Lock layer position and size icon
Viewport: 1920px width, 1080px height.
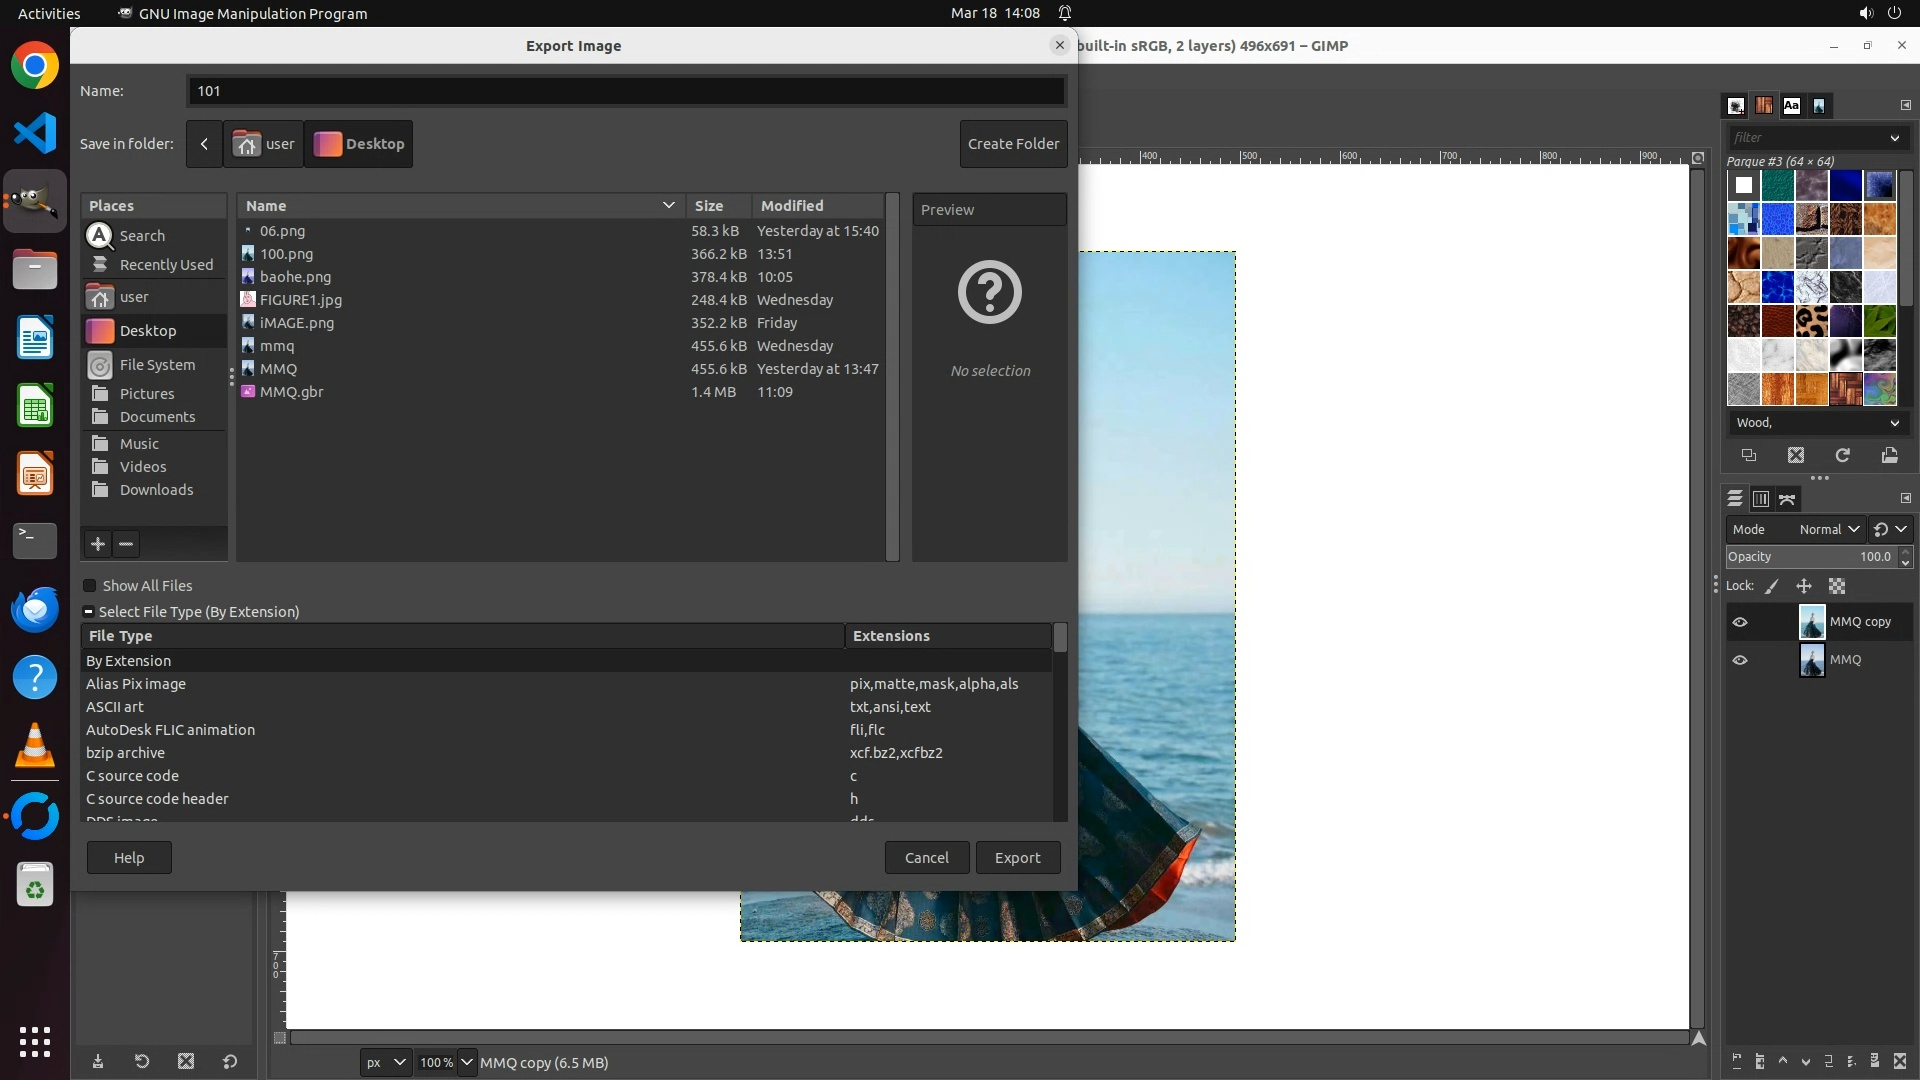pyautogui.click(x=1804, y=586)
